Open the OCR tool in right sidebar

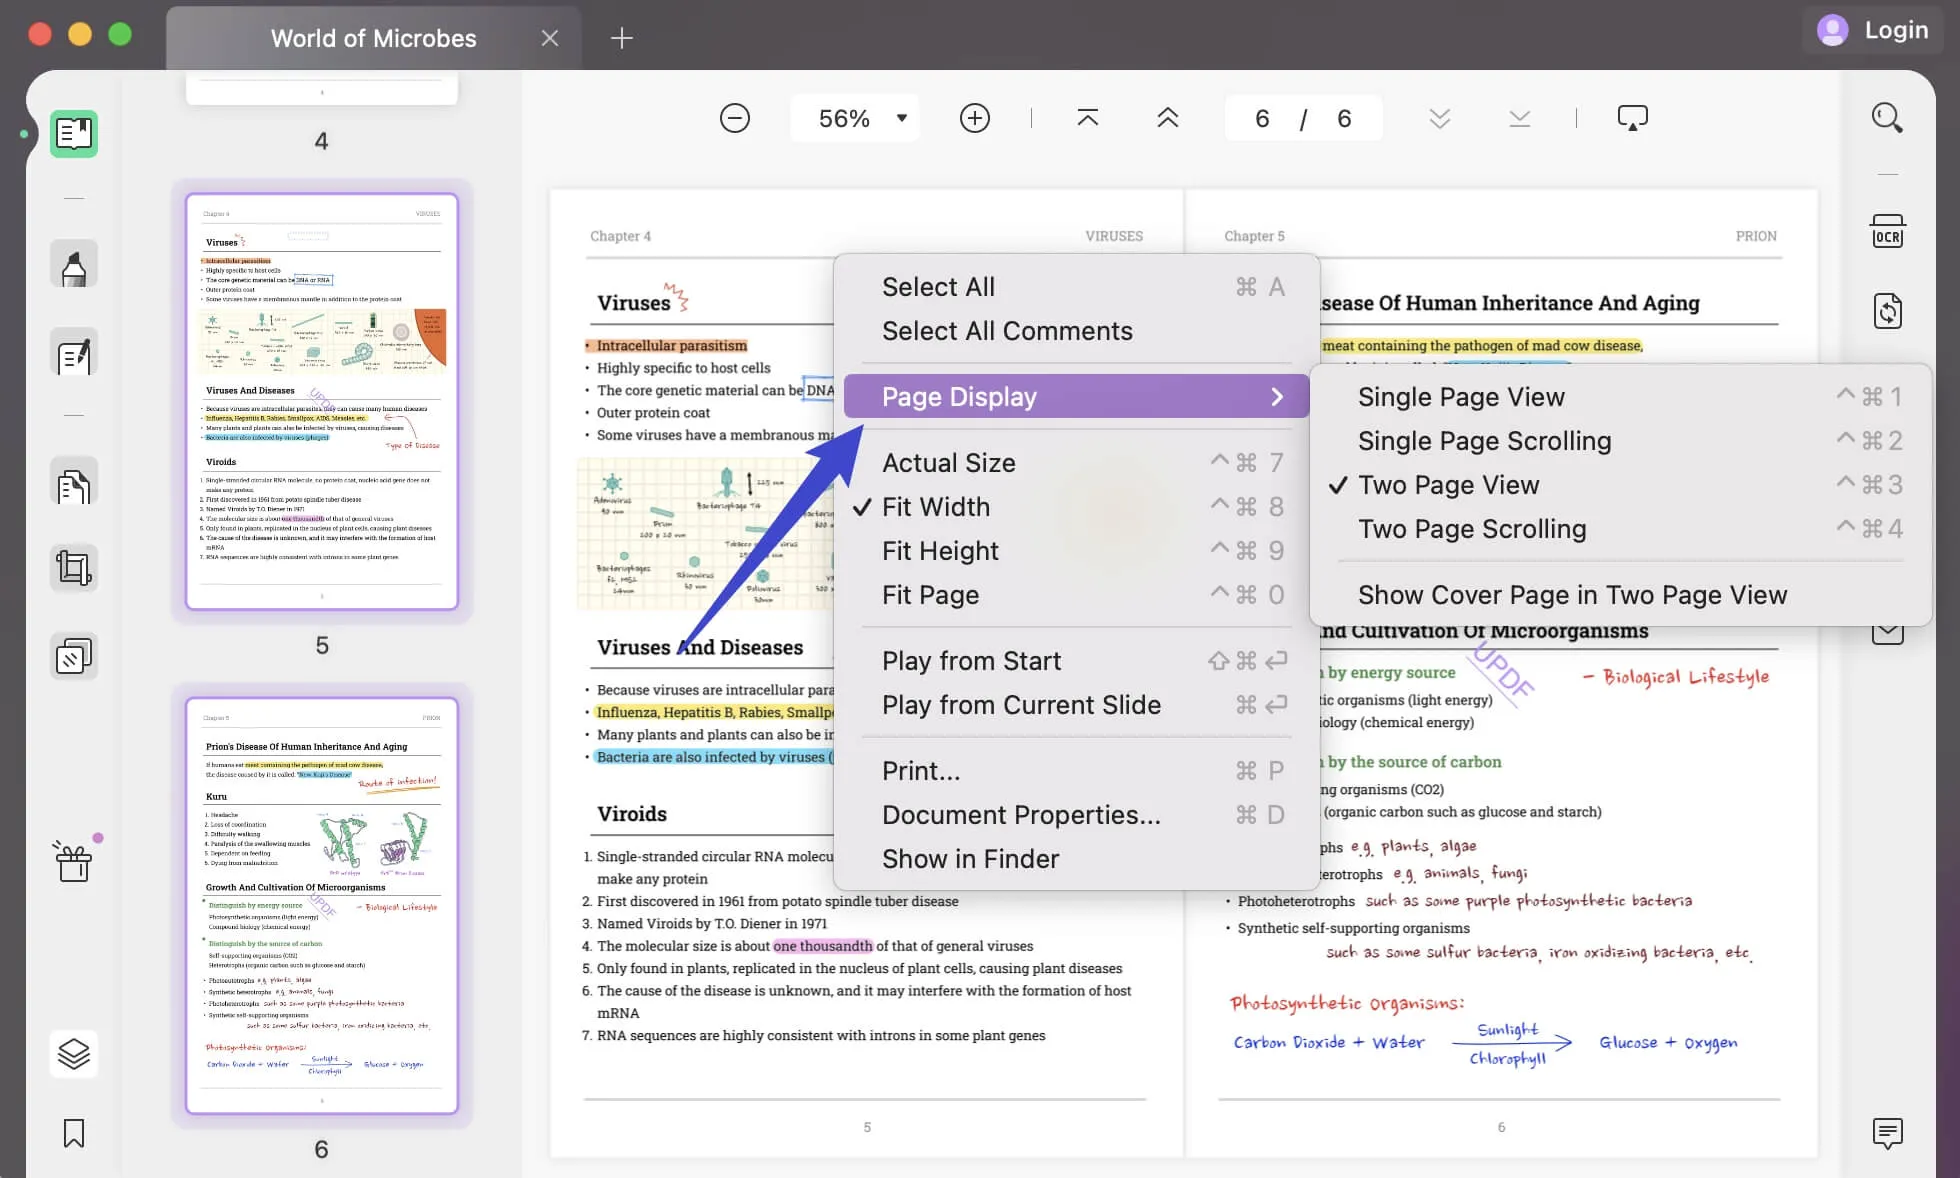[1887, 234]
